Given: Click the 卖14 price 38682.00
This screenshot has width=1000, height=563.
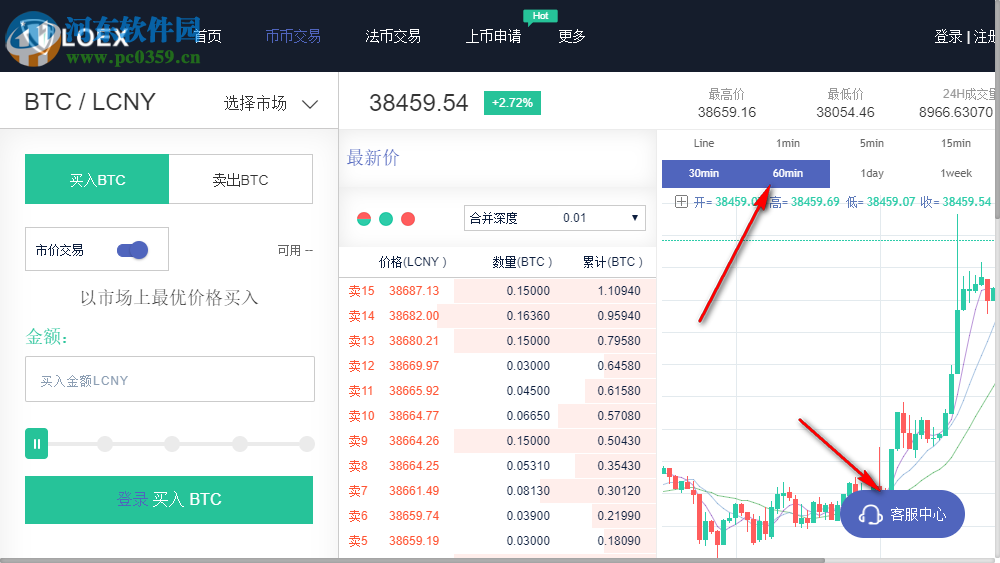Looking at the screenshot, I should (414, 316).
